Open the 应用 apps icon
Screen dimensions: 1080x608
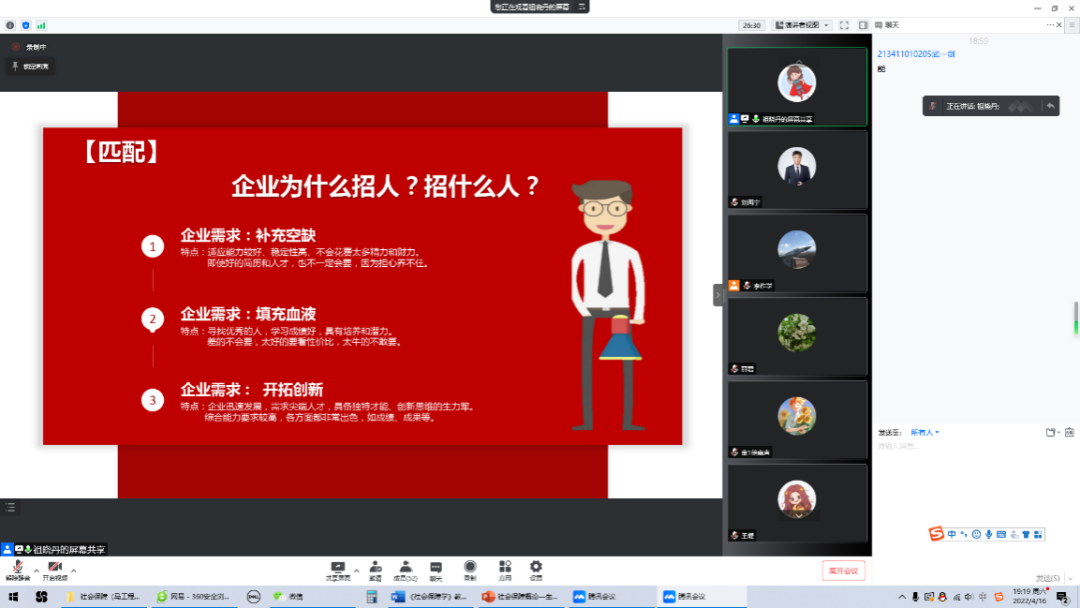[505, 568]
